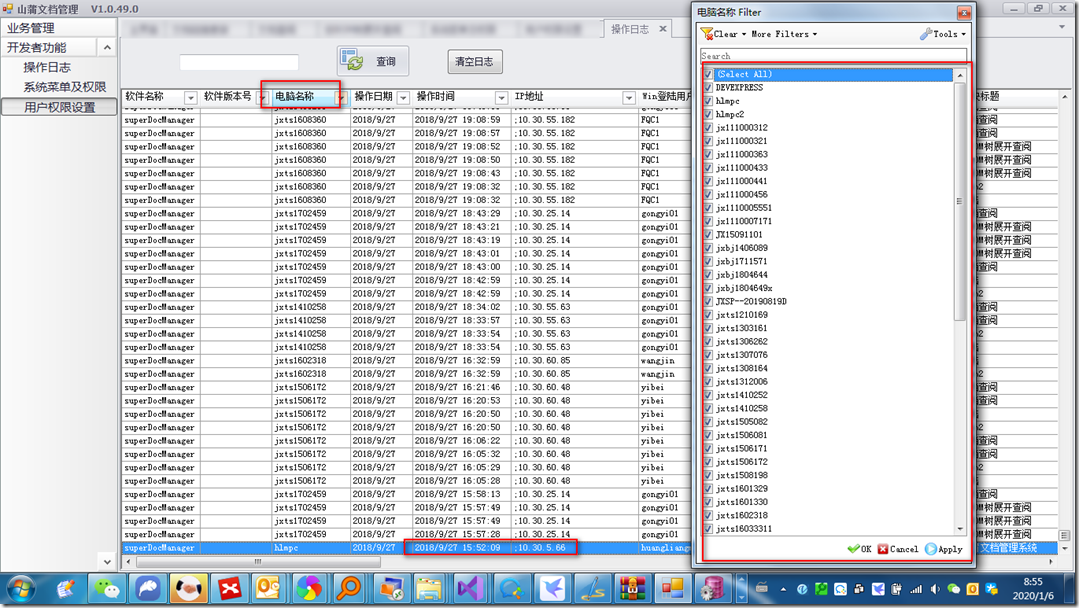Click the horizontal scrollbar thumb under the grid
1079x608 pixels.
(258, 562)
